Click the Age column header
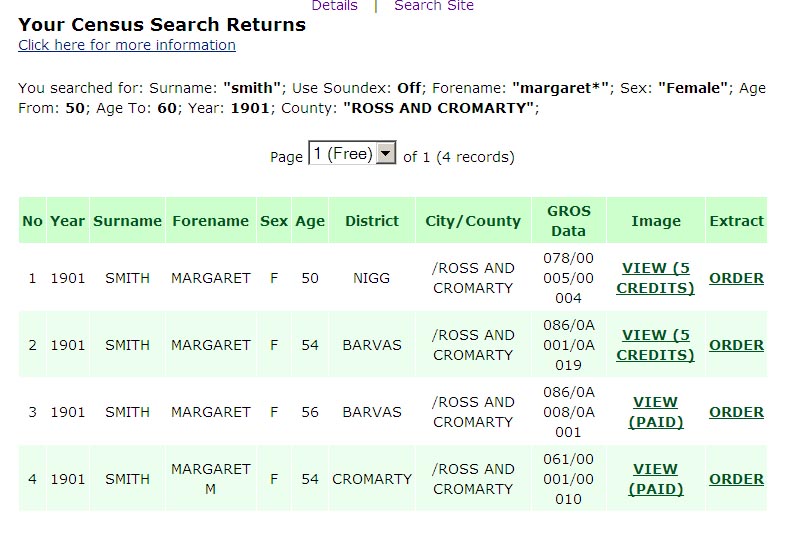The width and height of the screenshot is (789, 536). pyautogui.click(x=310, y=221)
